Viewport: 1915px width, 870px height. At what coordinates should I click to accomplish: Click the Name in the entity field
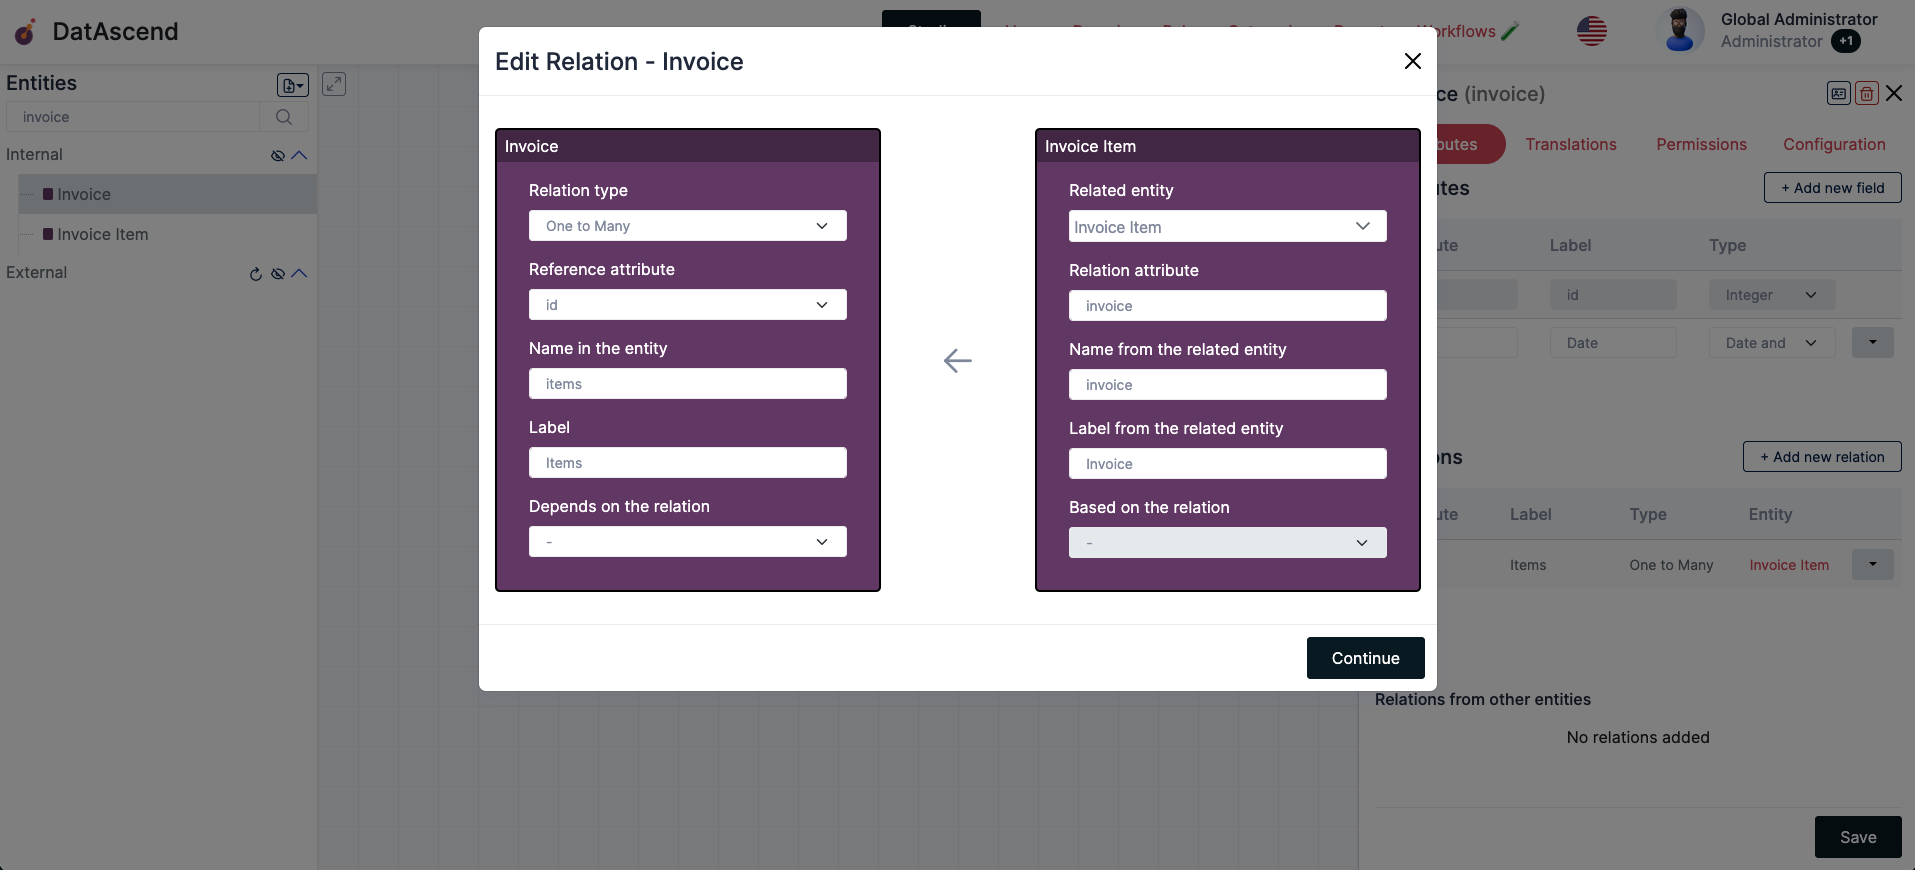pyautogui.click(x=687, y=384)
